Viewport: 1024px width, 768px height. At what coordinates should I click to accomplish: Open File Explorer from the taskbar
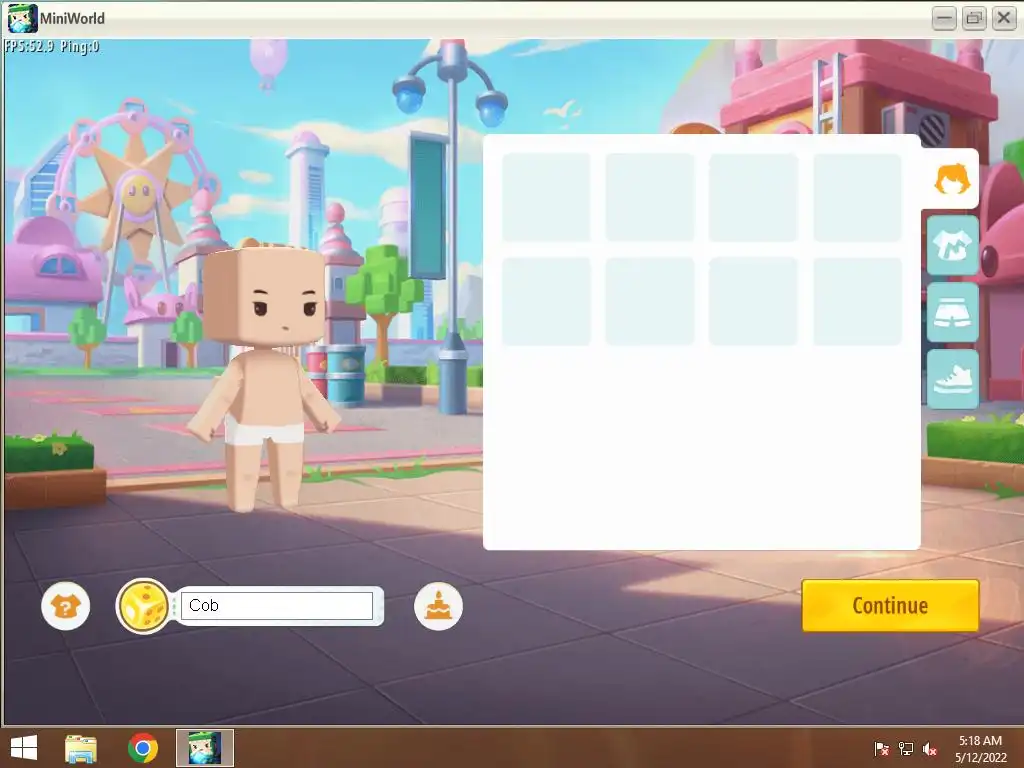click(81, 748)
